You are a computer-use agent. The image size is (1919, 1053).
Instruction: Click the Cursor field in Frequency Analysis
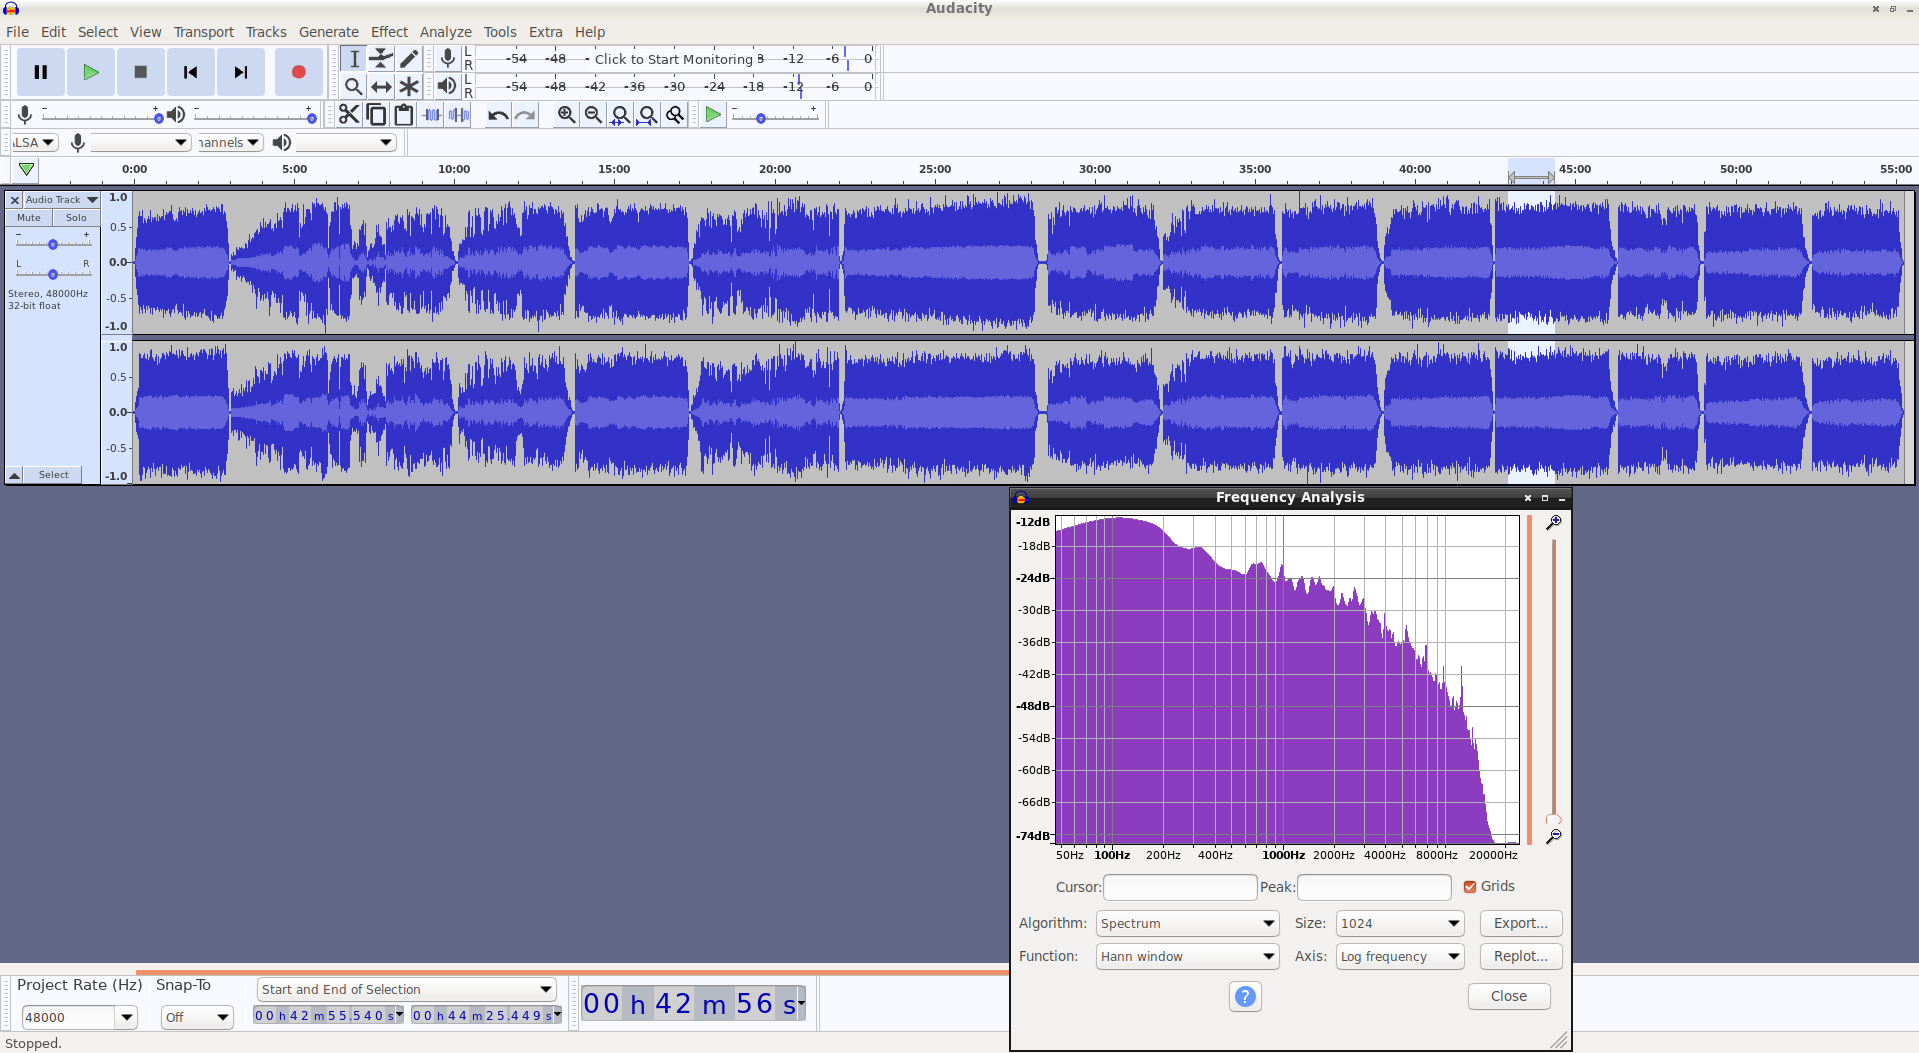1179,887
